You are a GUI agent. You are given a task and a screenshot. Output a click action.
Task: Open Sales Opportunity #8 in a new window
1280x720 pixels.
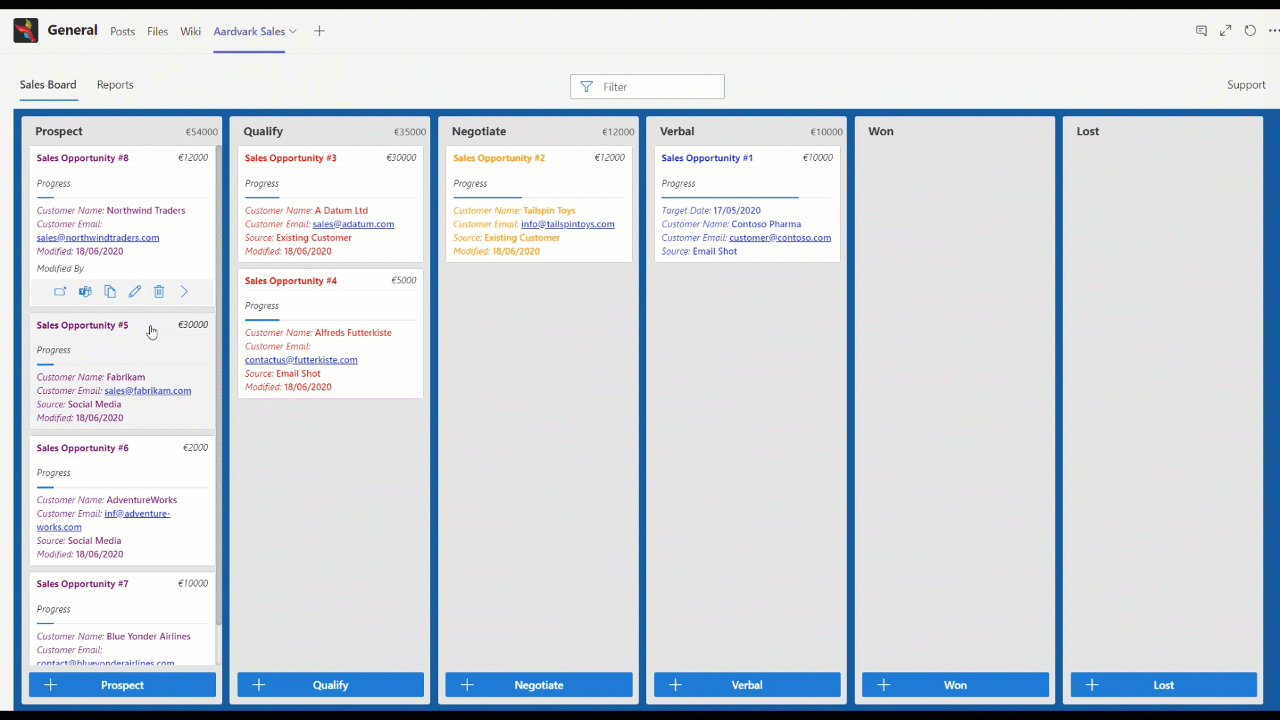(60, 291)
